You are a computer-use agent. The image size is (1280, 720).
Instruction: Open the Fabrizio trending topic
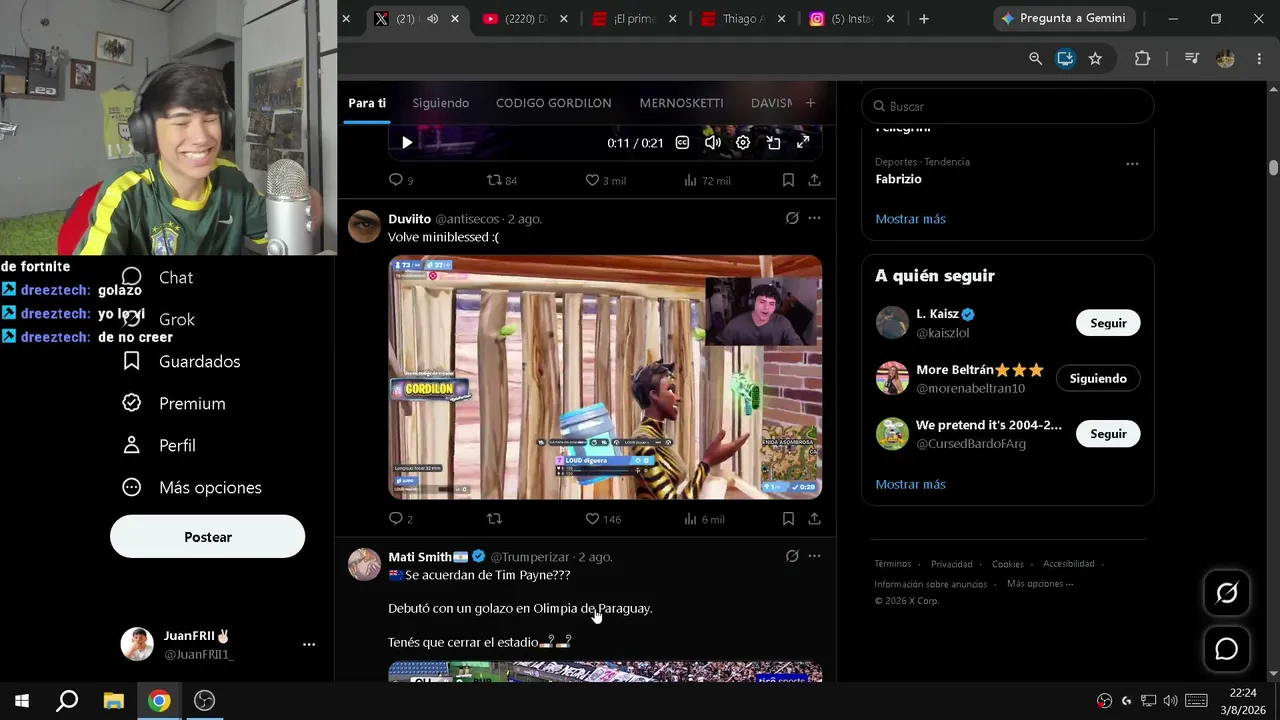tap(898, 179)
